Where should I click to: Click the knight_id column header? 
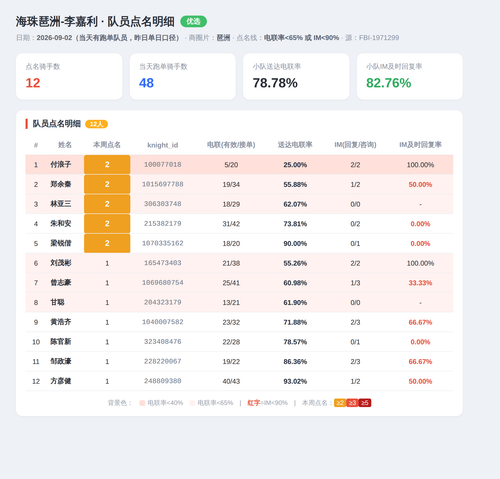pyautogui.click(x=163, y=145)
